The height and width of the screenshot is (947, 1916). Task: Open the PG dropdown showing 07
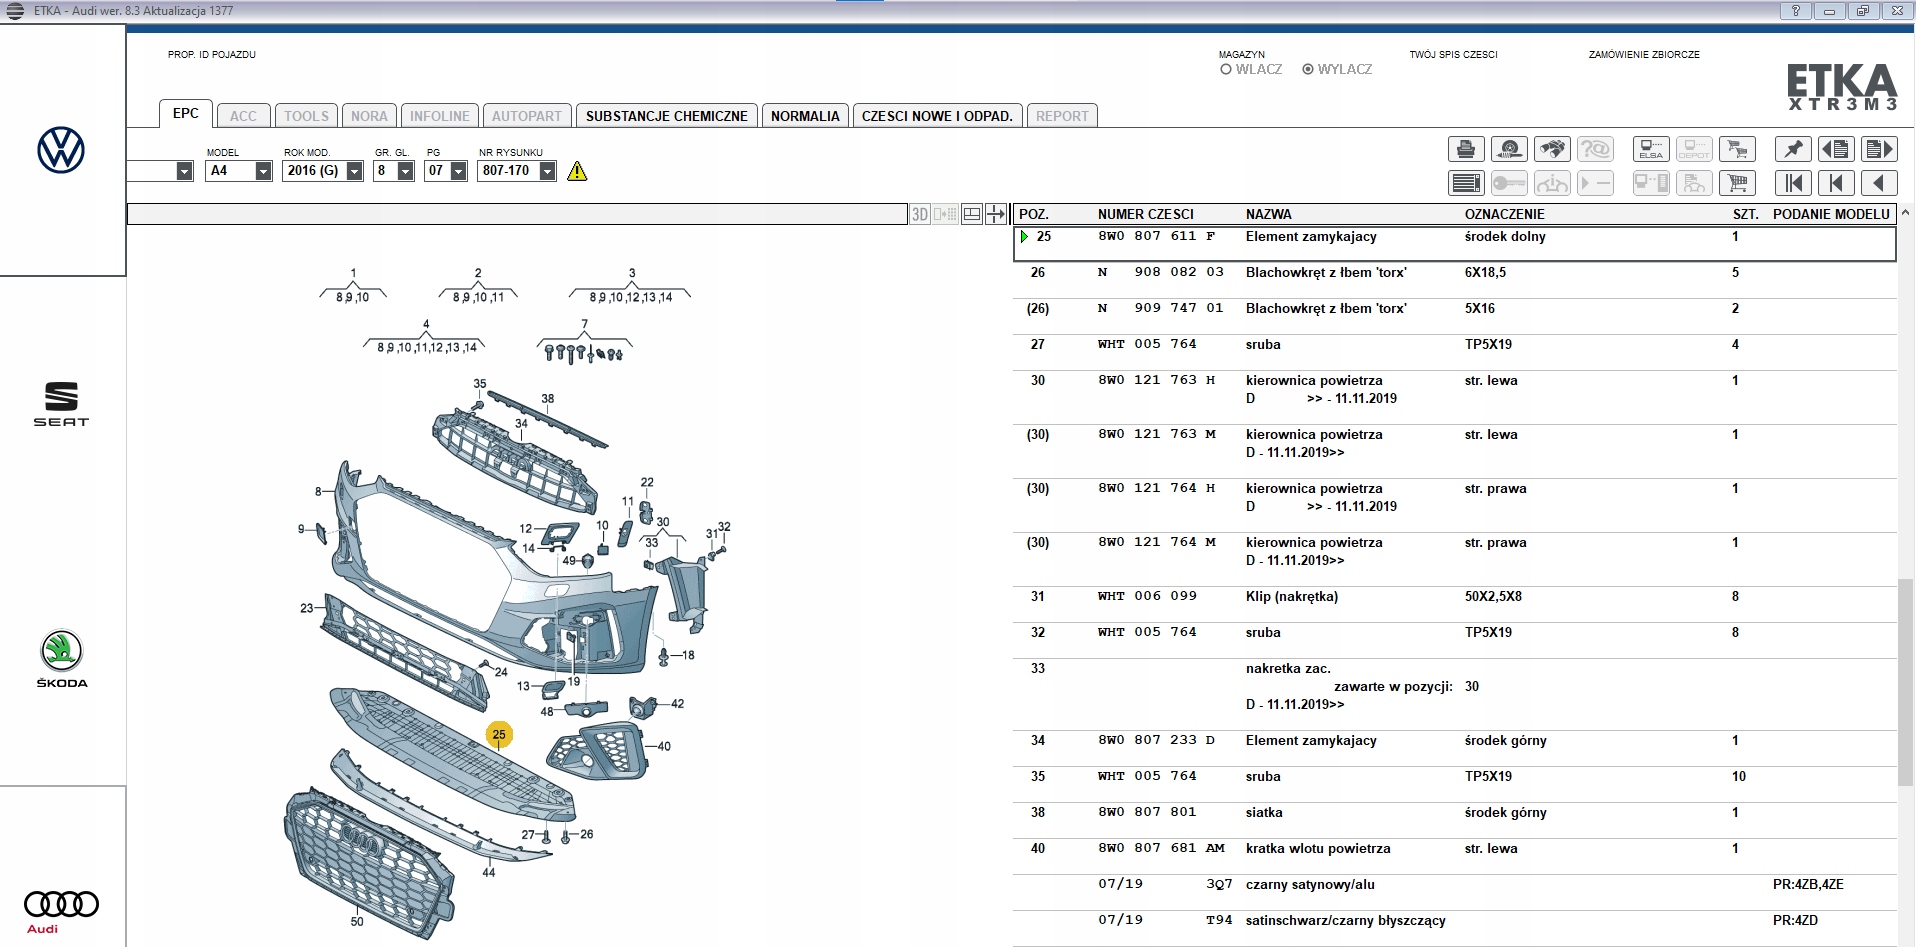click(447, 171)
